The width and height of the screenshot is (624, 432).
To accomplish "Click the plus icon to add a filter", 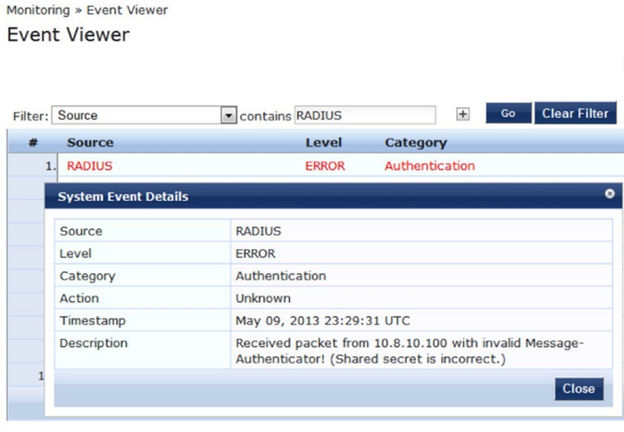I will (463, 114).
